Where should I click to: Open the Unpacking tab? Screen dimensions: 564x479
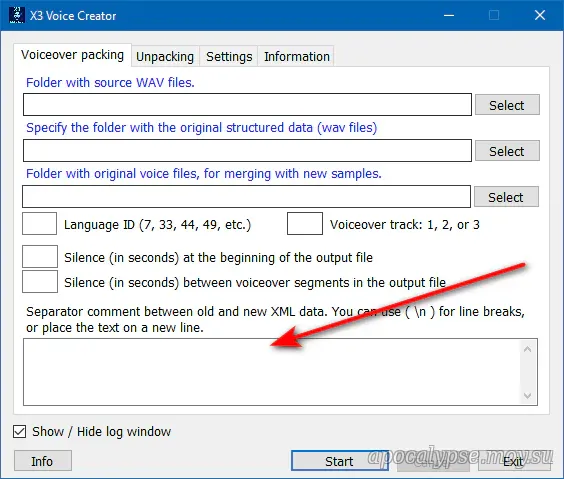coord(165,56)
